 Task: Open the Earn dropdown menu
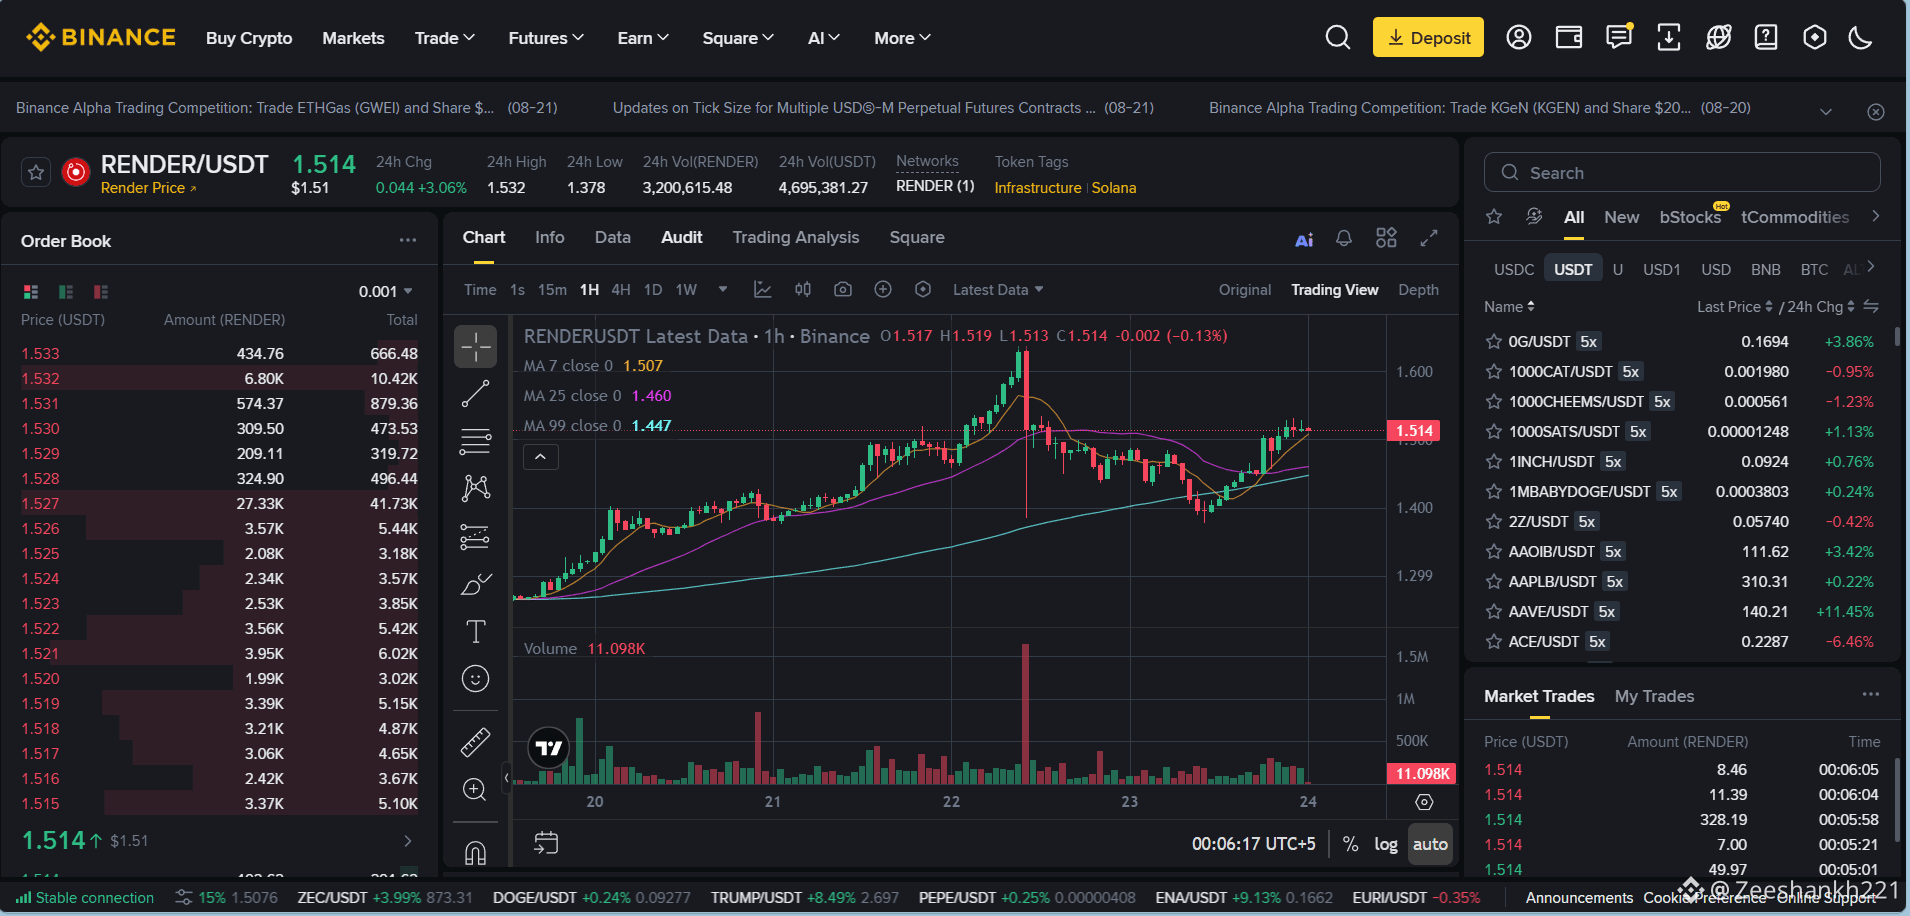[x=643, y=38]
